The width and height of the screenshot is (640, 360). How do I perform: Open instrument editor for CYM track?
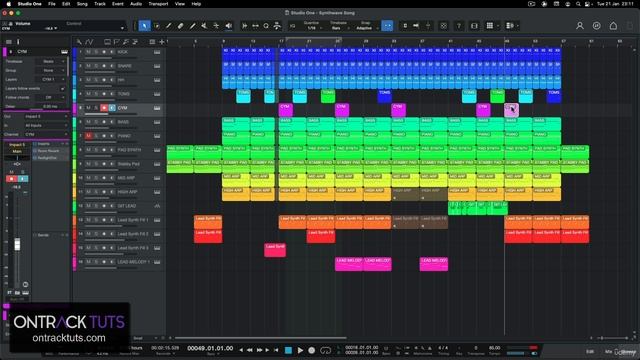click(157, 108)
